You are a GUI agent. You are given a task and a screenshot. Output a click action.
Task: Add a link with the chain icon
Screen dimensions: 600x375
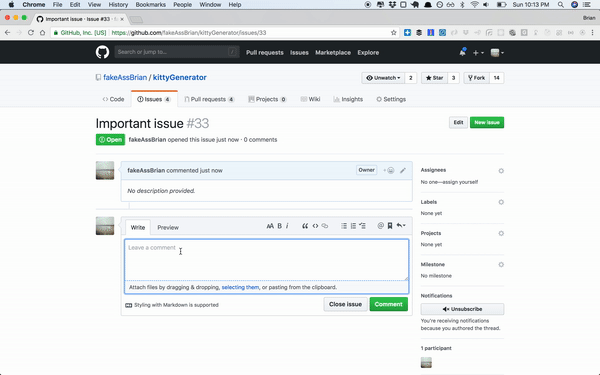click(x=325, y=226)
